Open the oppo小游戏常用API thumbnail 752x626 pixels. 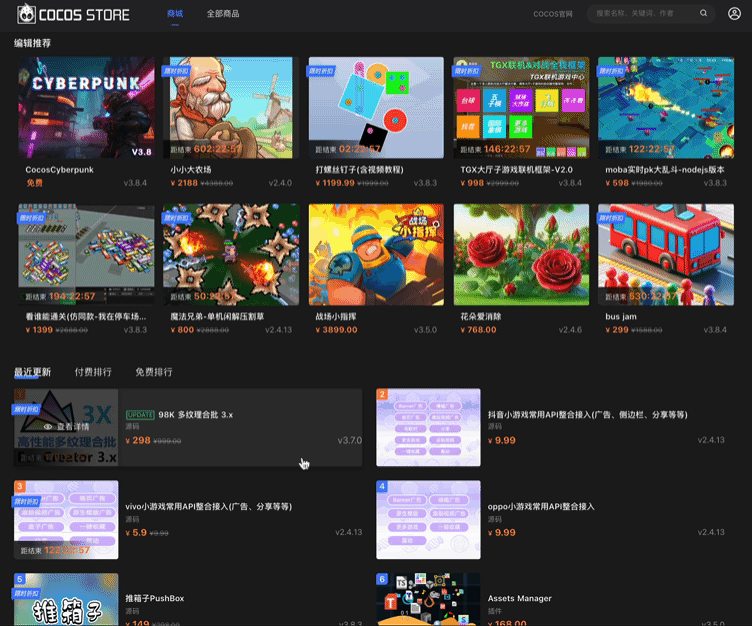(x=428, y=520)
